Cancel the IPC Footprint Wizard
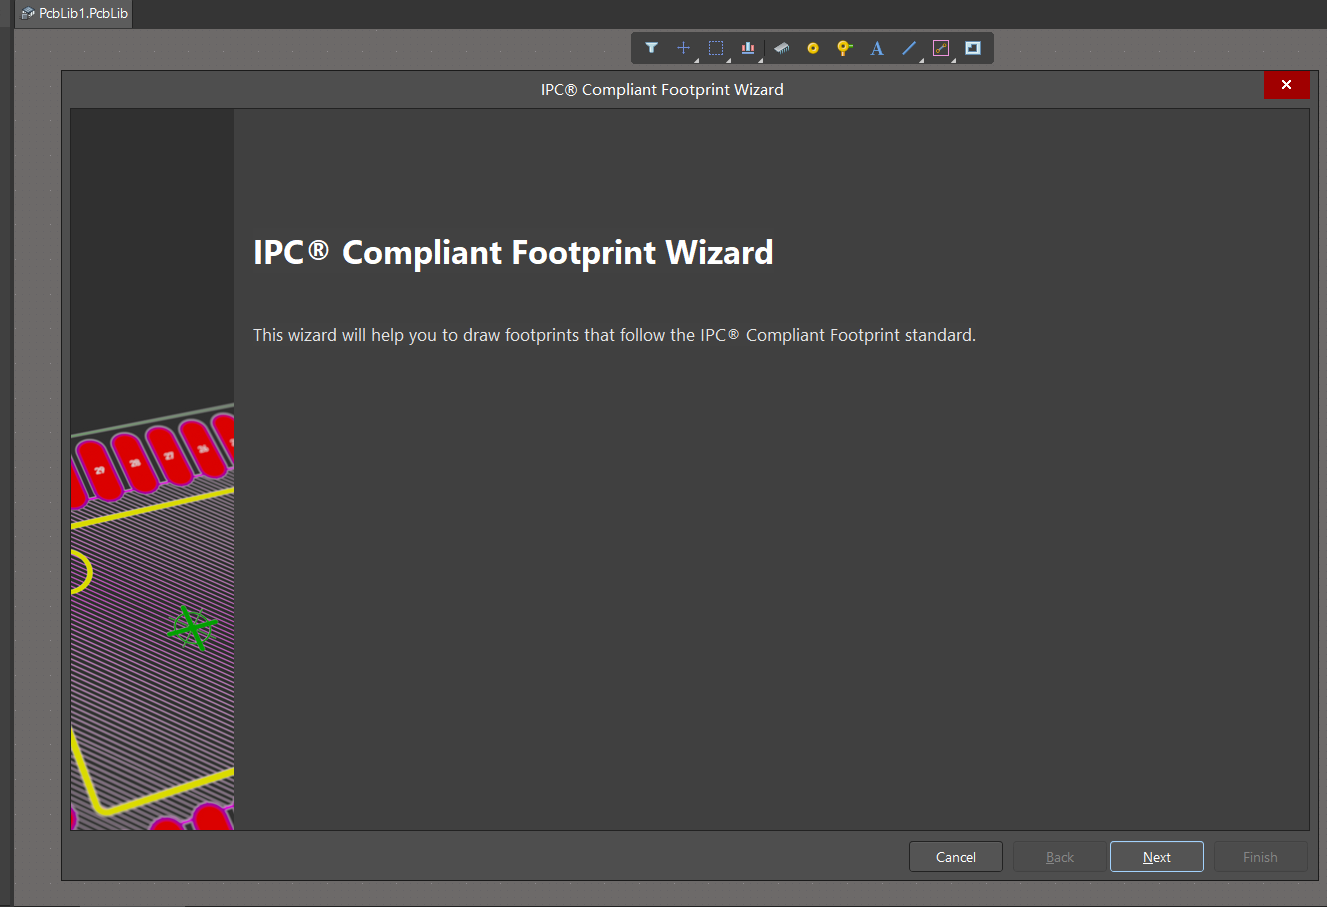1327x907 pixels. (955, 857)
